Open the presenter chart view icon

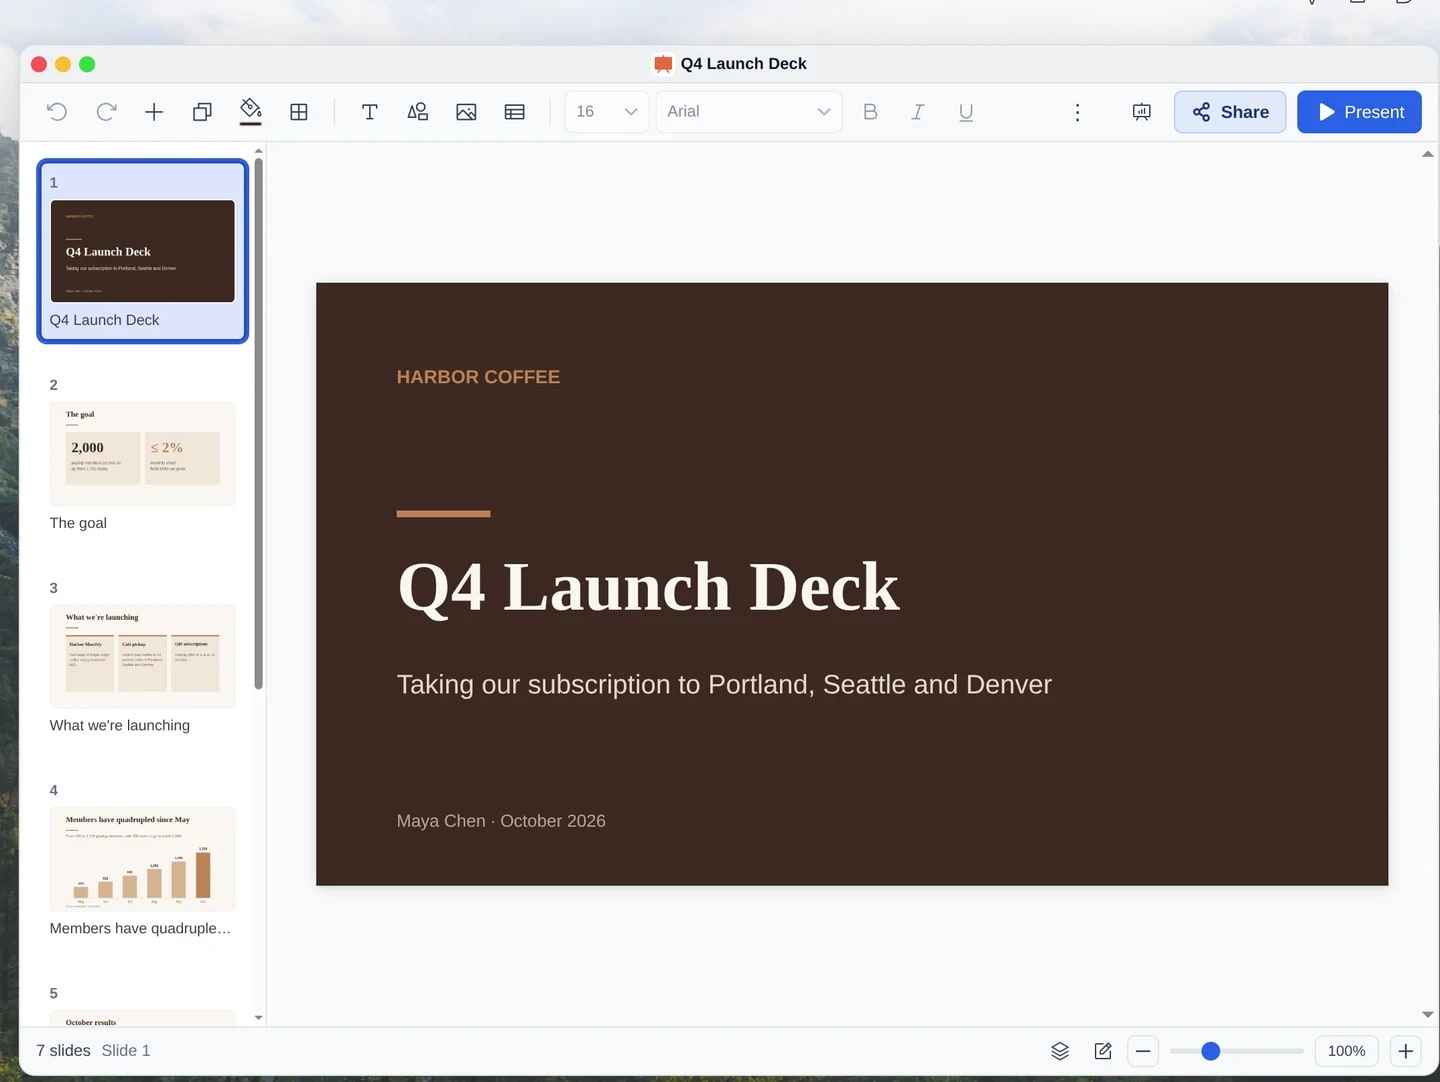(x=1142, y=112)
